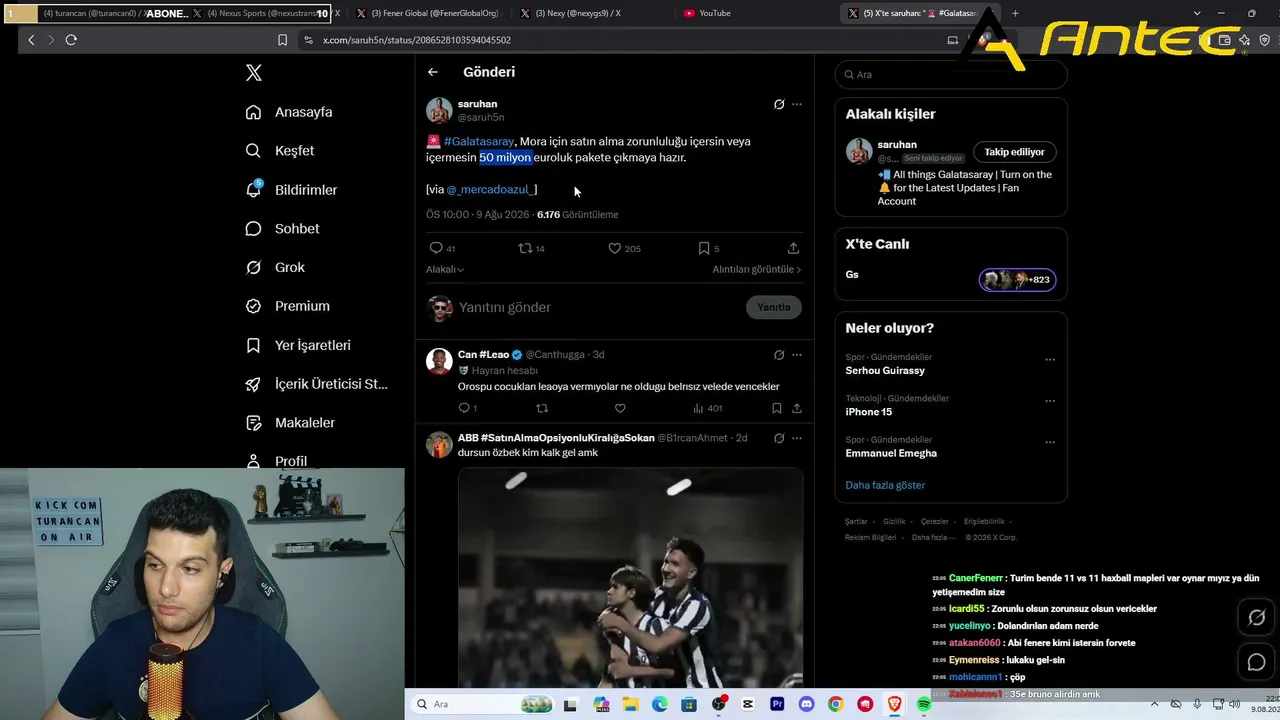Screen dimensions: 1280x720
Task: Open Premium badge icon
Action: 254,306
